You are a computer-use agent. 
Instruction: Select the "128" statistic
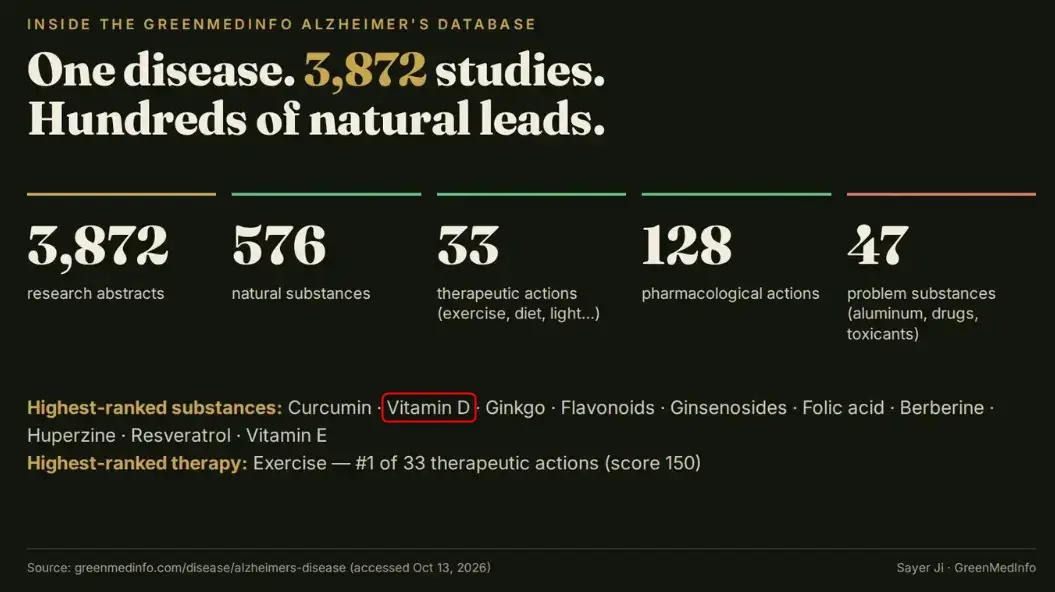coord(686,245)
